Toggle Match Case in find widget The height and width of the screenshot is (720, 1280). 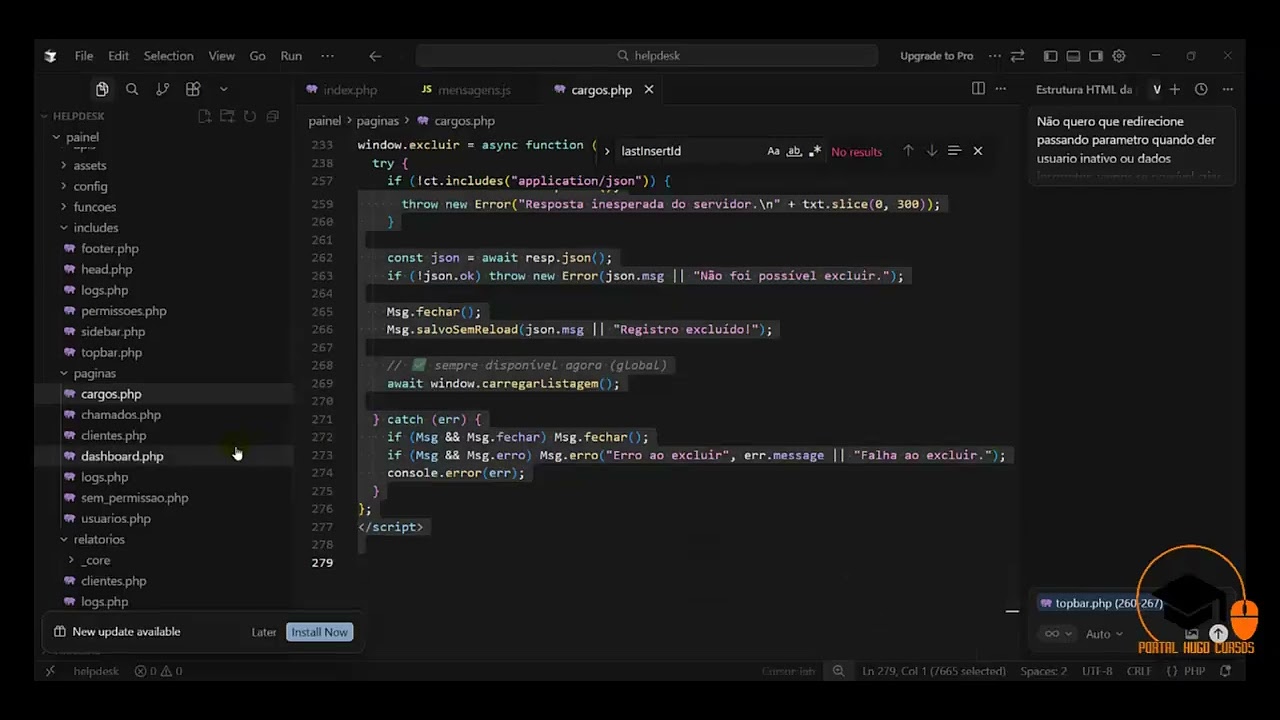tap(773, 151)
